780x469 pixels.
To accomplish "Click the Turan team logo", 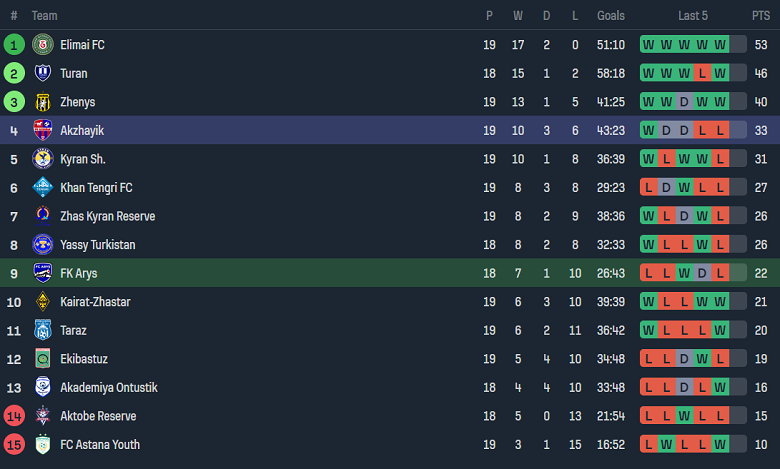I will click(42, 73).
